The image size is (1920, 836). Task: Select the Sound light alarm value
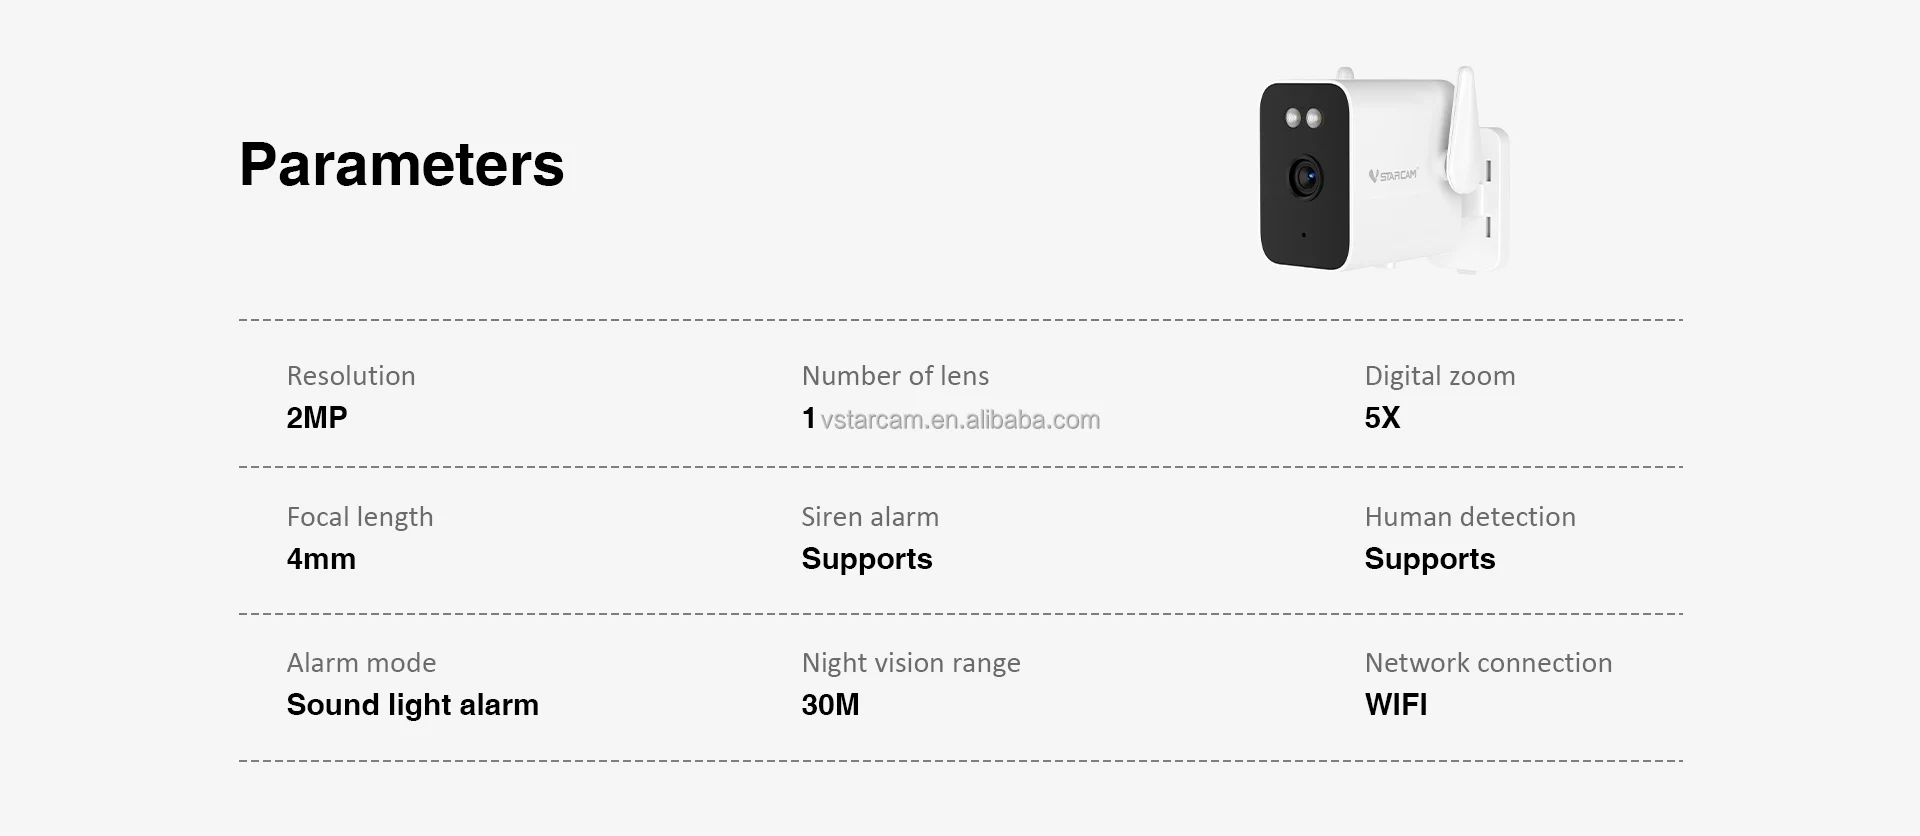tap(412, 705)
